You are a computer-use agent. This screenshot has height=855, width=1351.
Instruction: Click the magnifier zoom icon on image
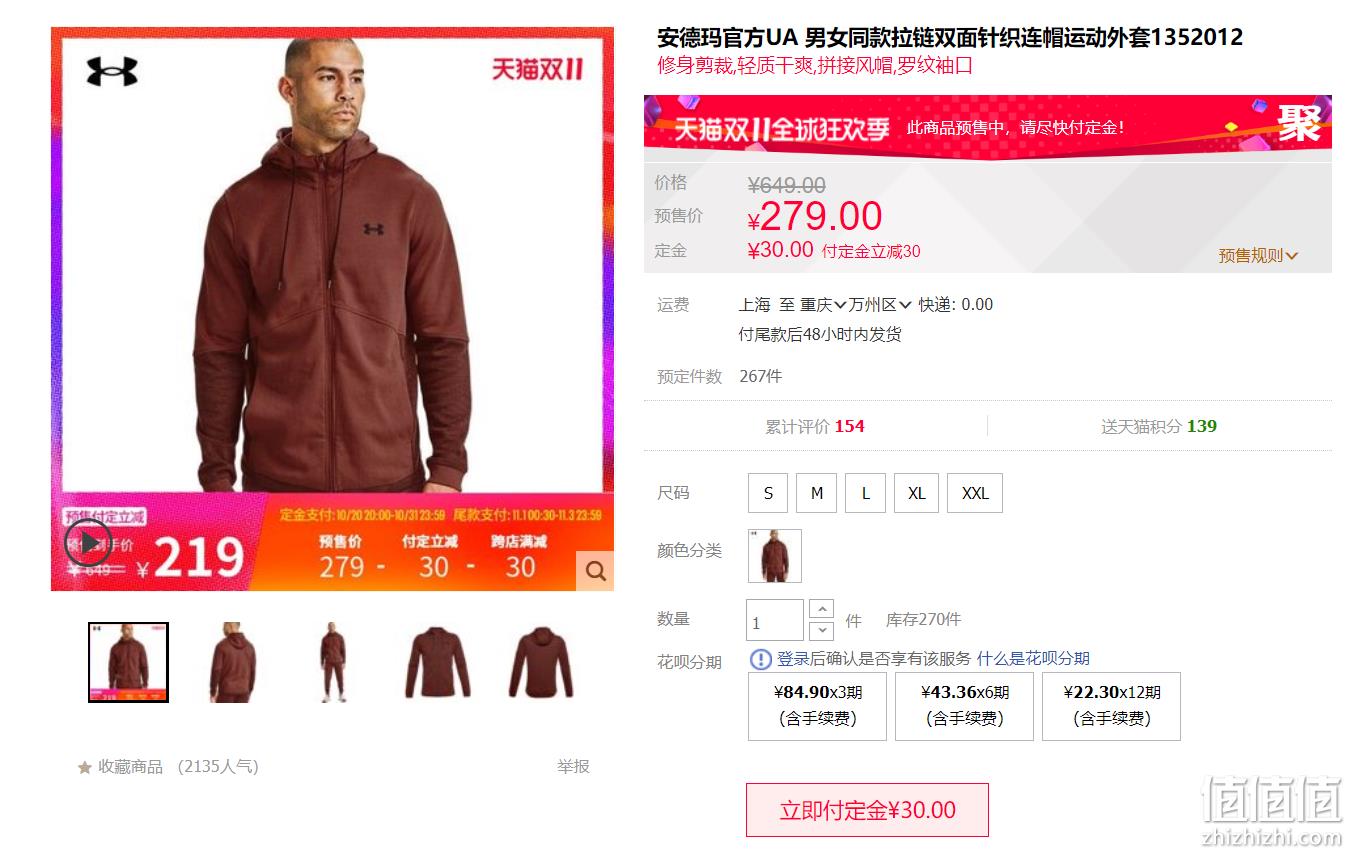point(595,571)
